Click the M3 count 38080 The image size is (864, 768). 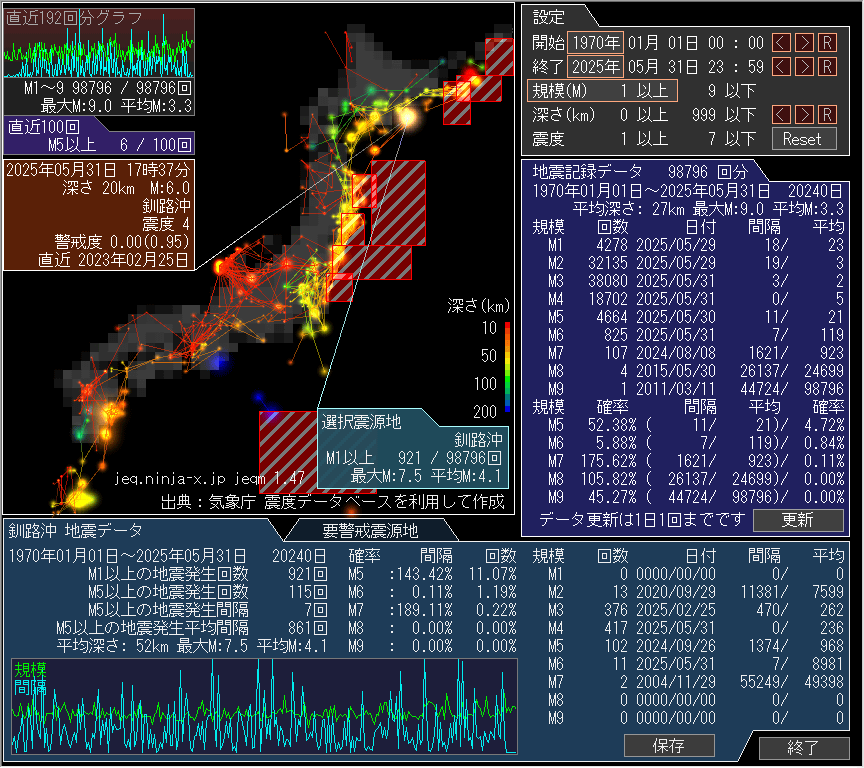click(608, 281)
